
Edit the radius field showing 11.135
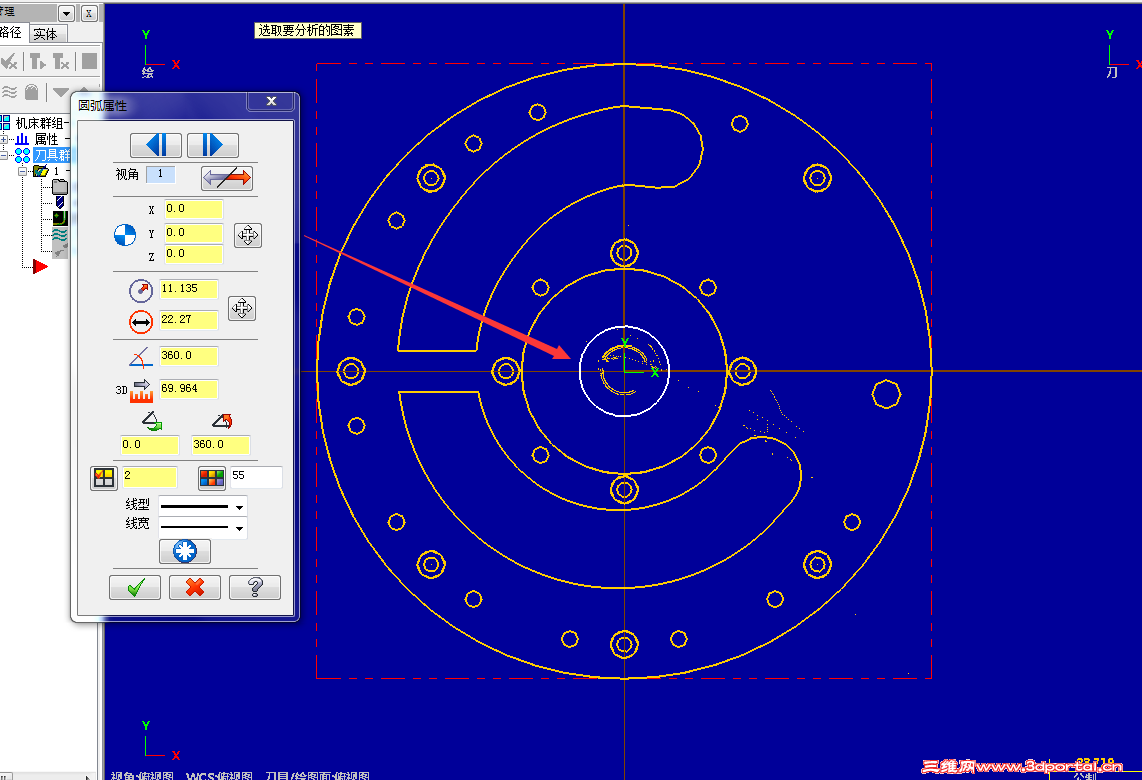(189, 289)
